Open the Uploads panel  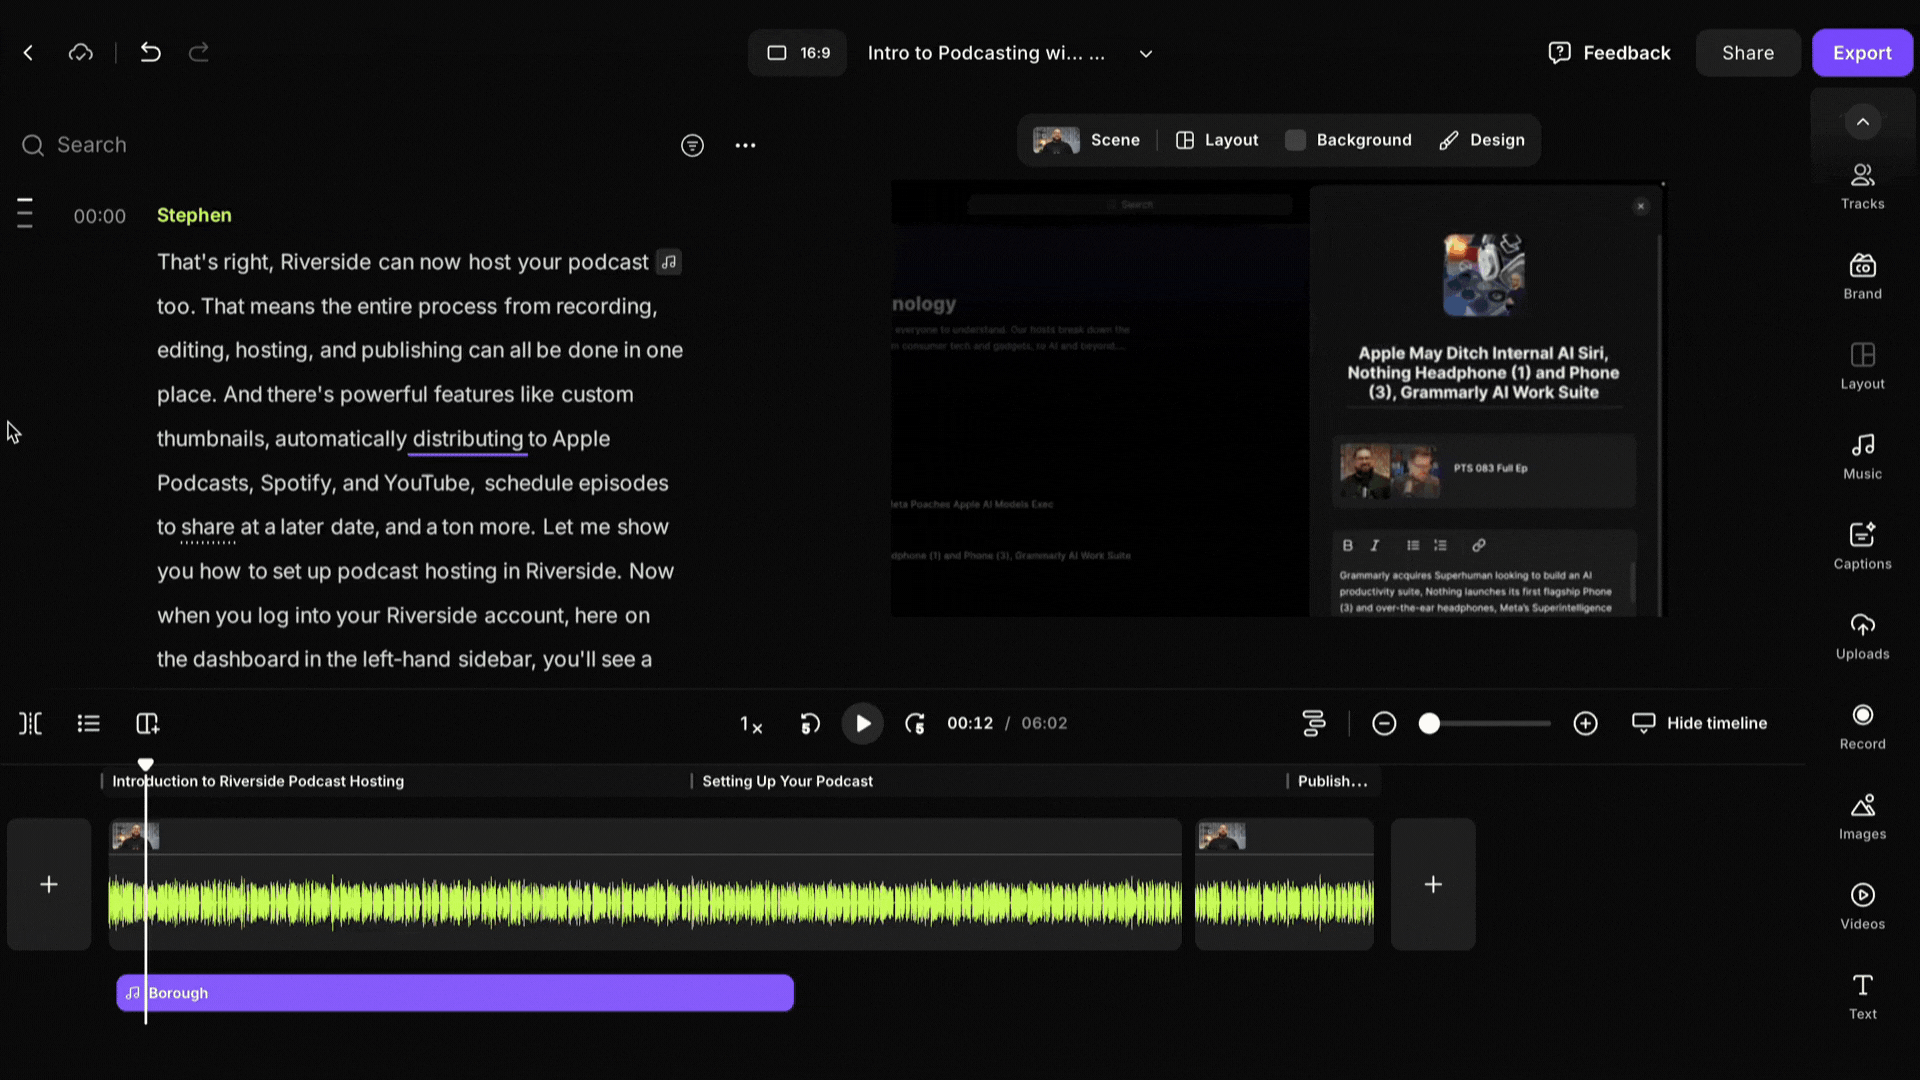tap(1862, 637)
